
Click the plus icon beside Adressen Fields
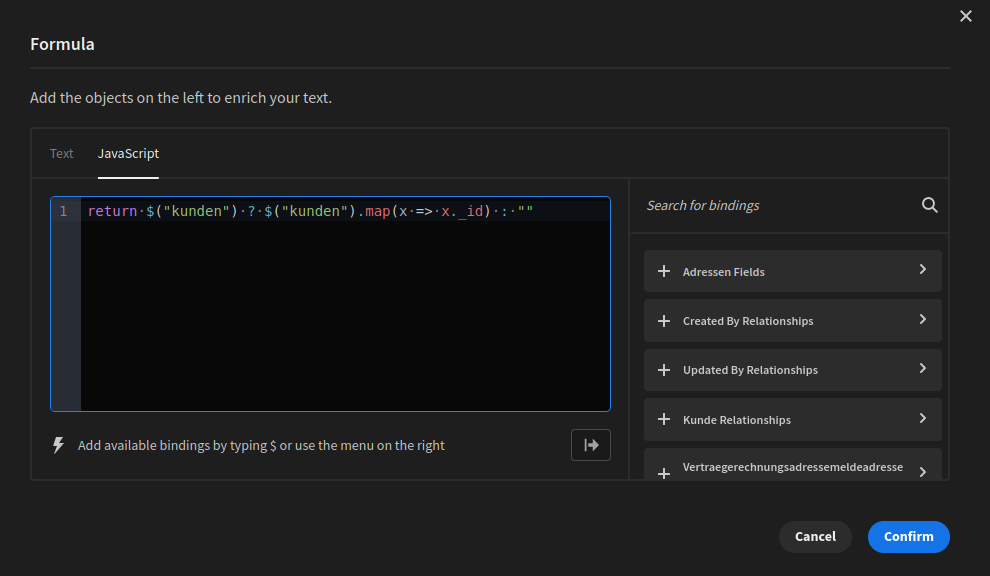tap(664, 271)
